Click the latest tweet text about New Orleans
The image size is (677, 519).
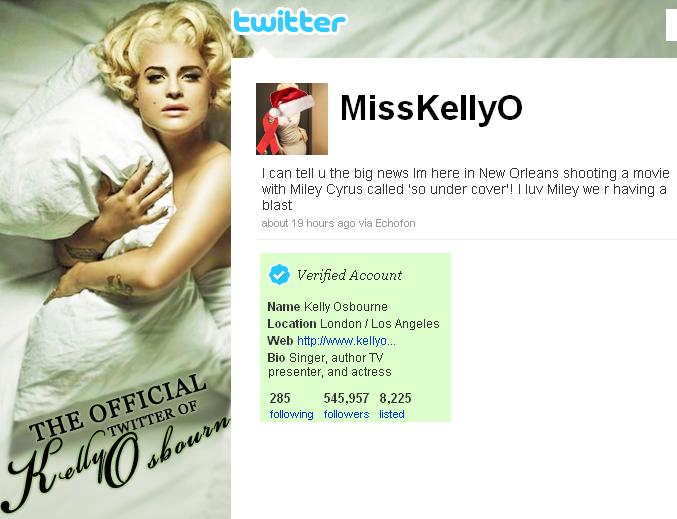point(465,189)
